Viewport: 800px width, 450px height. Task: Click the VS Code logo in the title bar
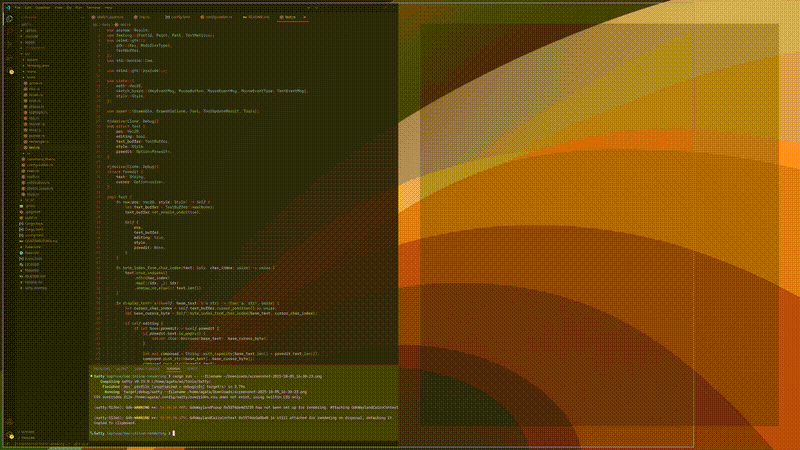pos(8,8)
